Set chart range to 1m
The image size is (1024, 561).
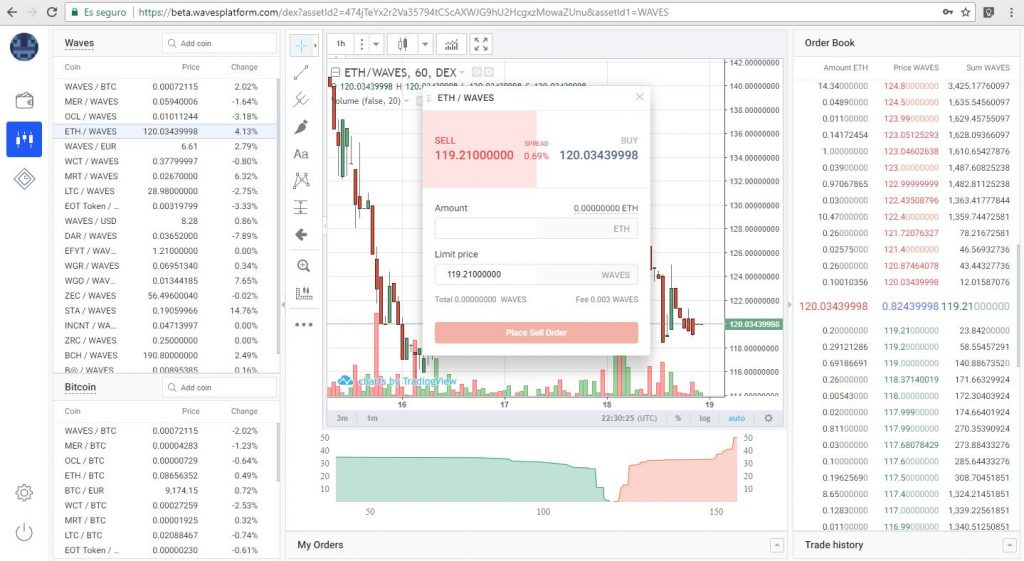click(x=372, y=418)
